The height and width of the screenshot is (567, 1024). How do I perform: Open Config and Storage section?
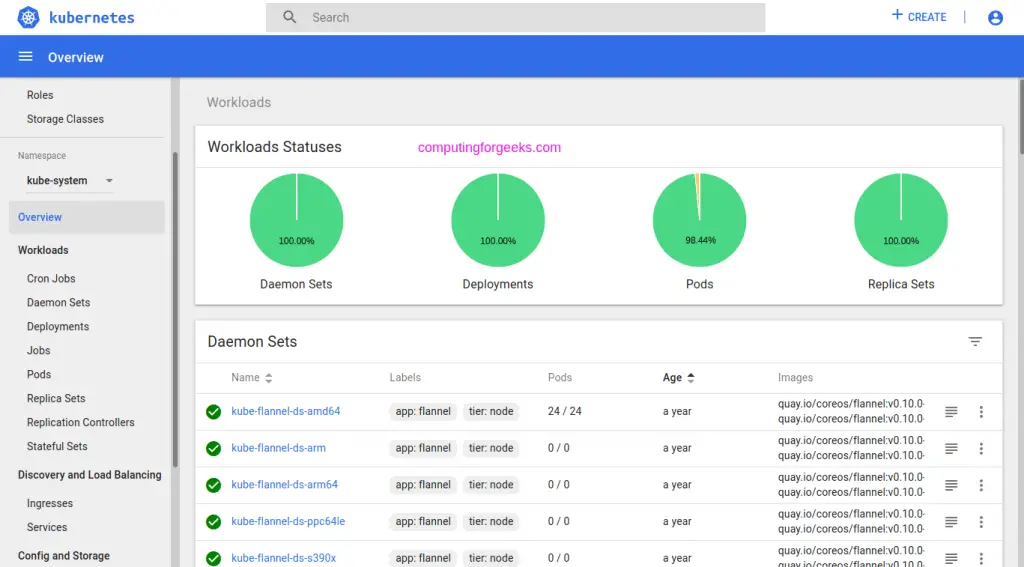coord(63,556)
